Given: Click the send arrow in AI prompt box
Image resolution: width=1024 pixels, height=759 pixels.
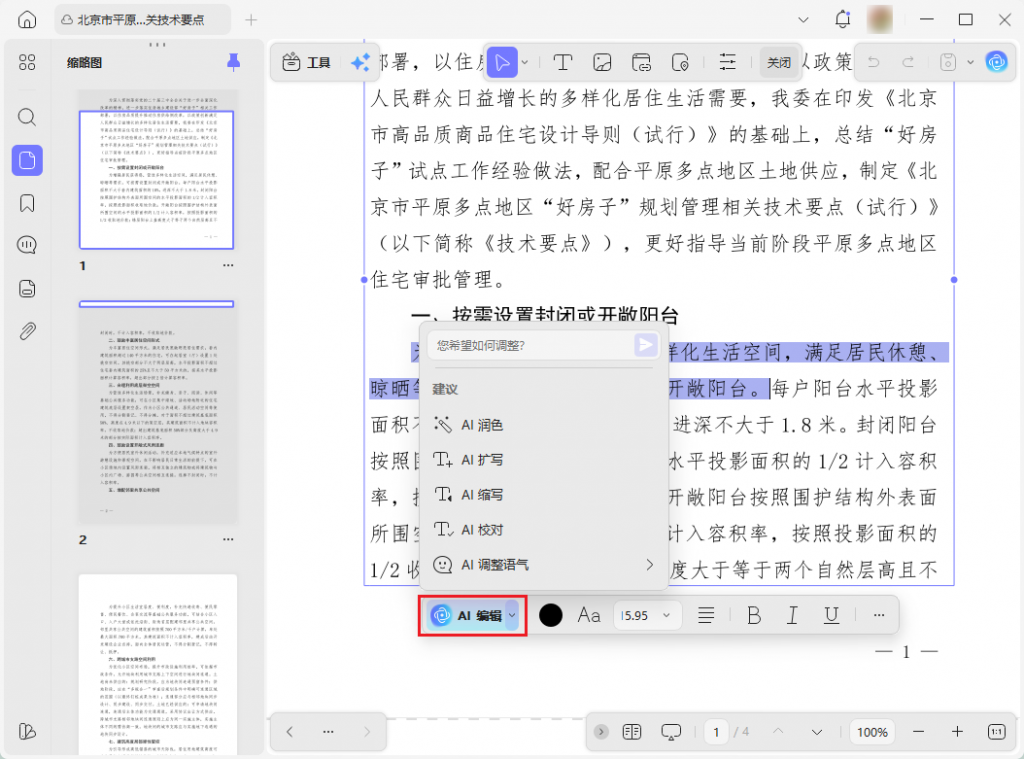Looking at the screenshot, I should [646, 345].
